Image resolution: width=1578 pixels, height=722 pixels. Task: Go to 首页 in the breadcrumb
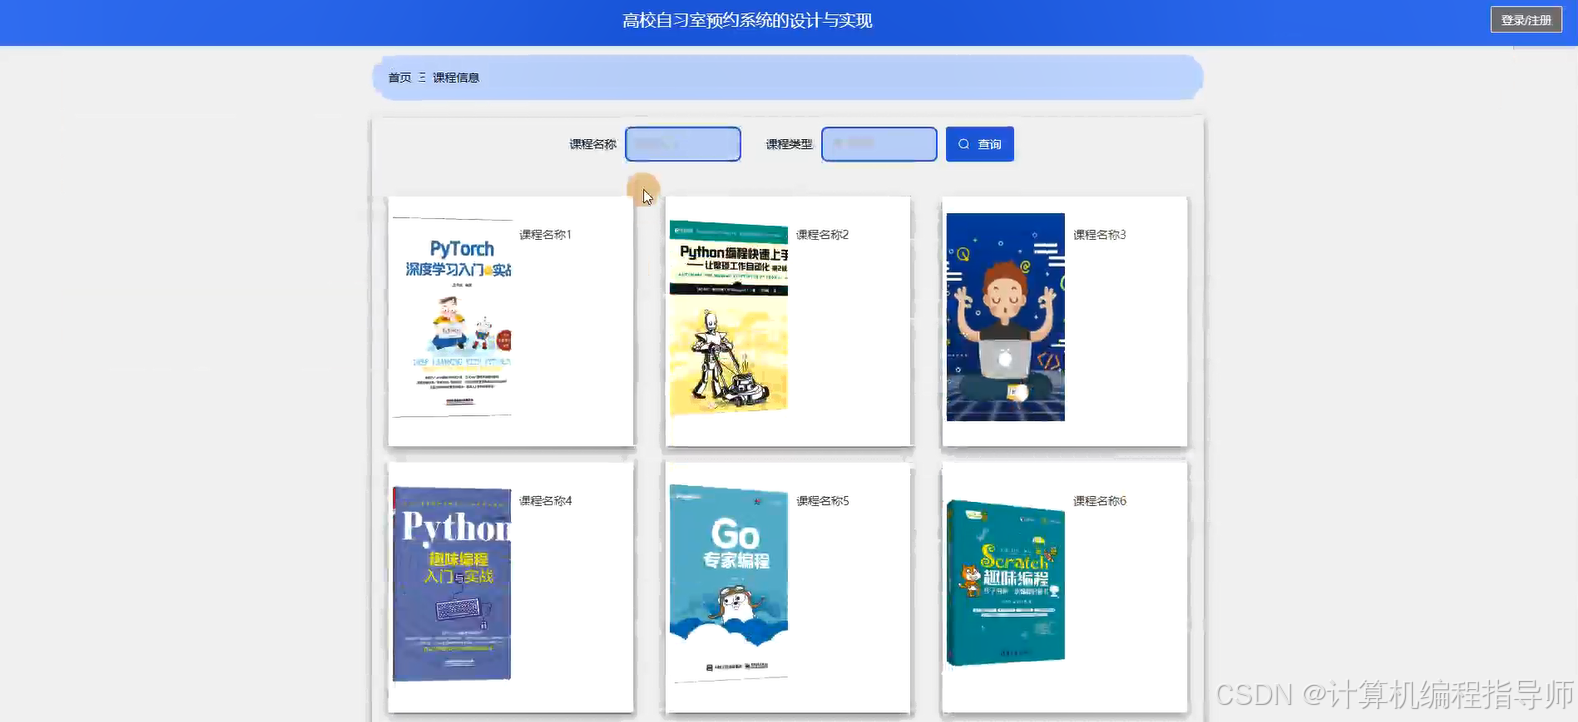click(x=399, y=78)
